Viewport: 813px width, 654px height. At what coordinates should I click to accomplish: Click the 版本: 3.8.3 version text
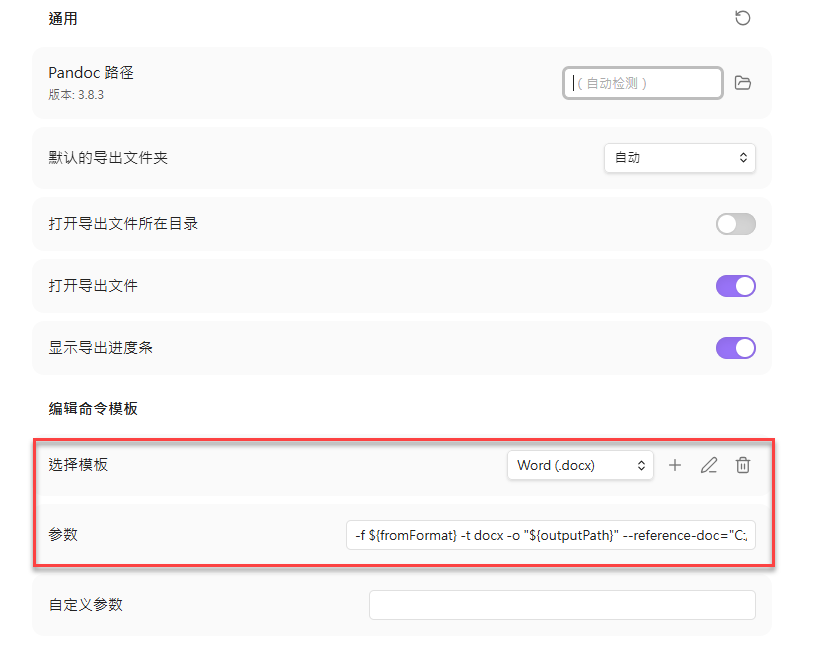click(x=77, y=94)
